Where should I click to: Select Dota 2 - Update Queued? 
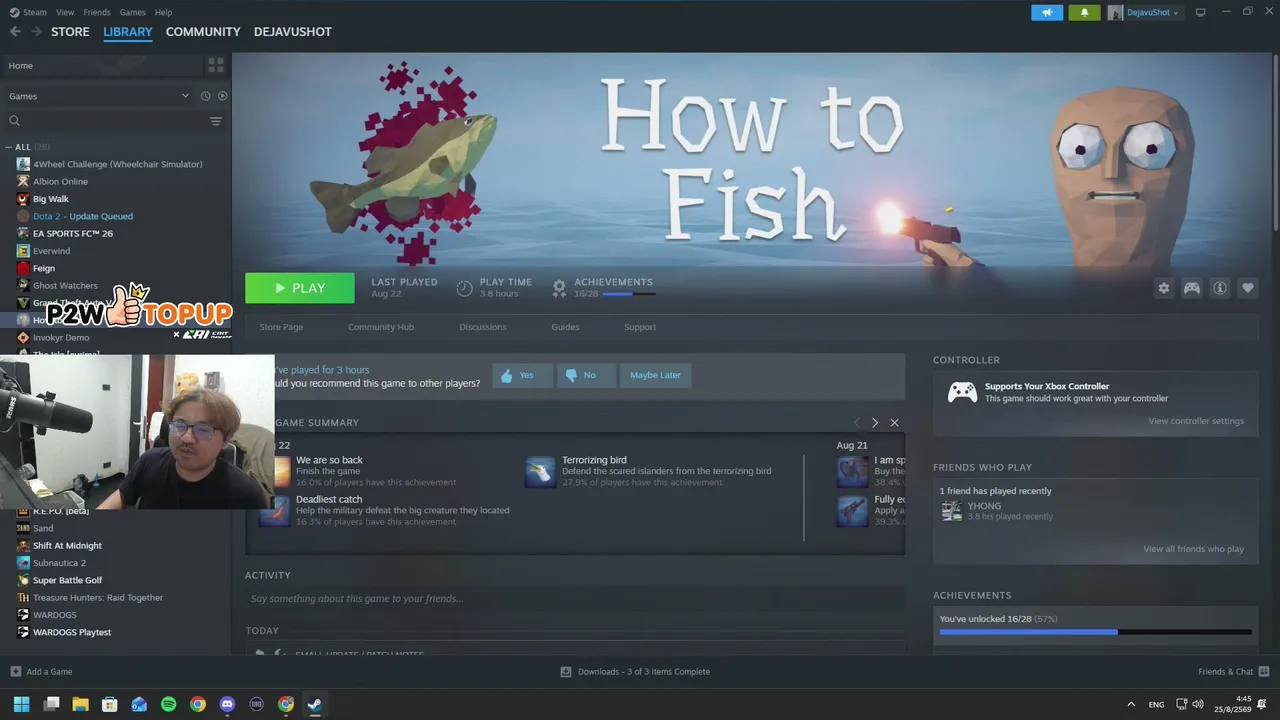coord(83,216)
